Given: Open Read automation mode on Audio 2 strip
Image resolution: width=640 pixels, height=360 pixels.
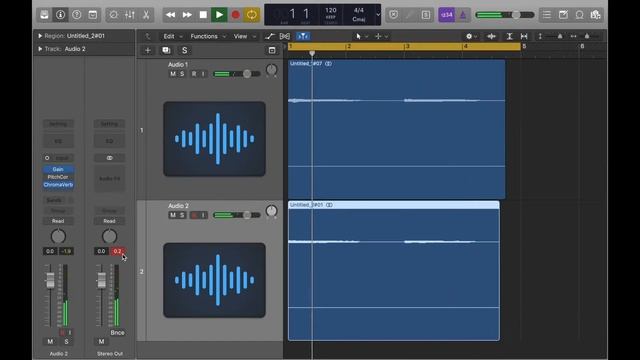Looking at the screenshot, I should pos(58,221).
